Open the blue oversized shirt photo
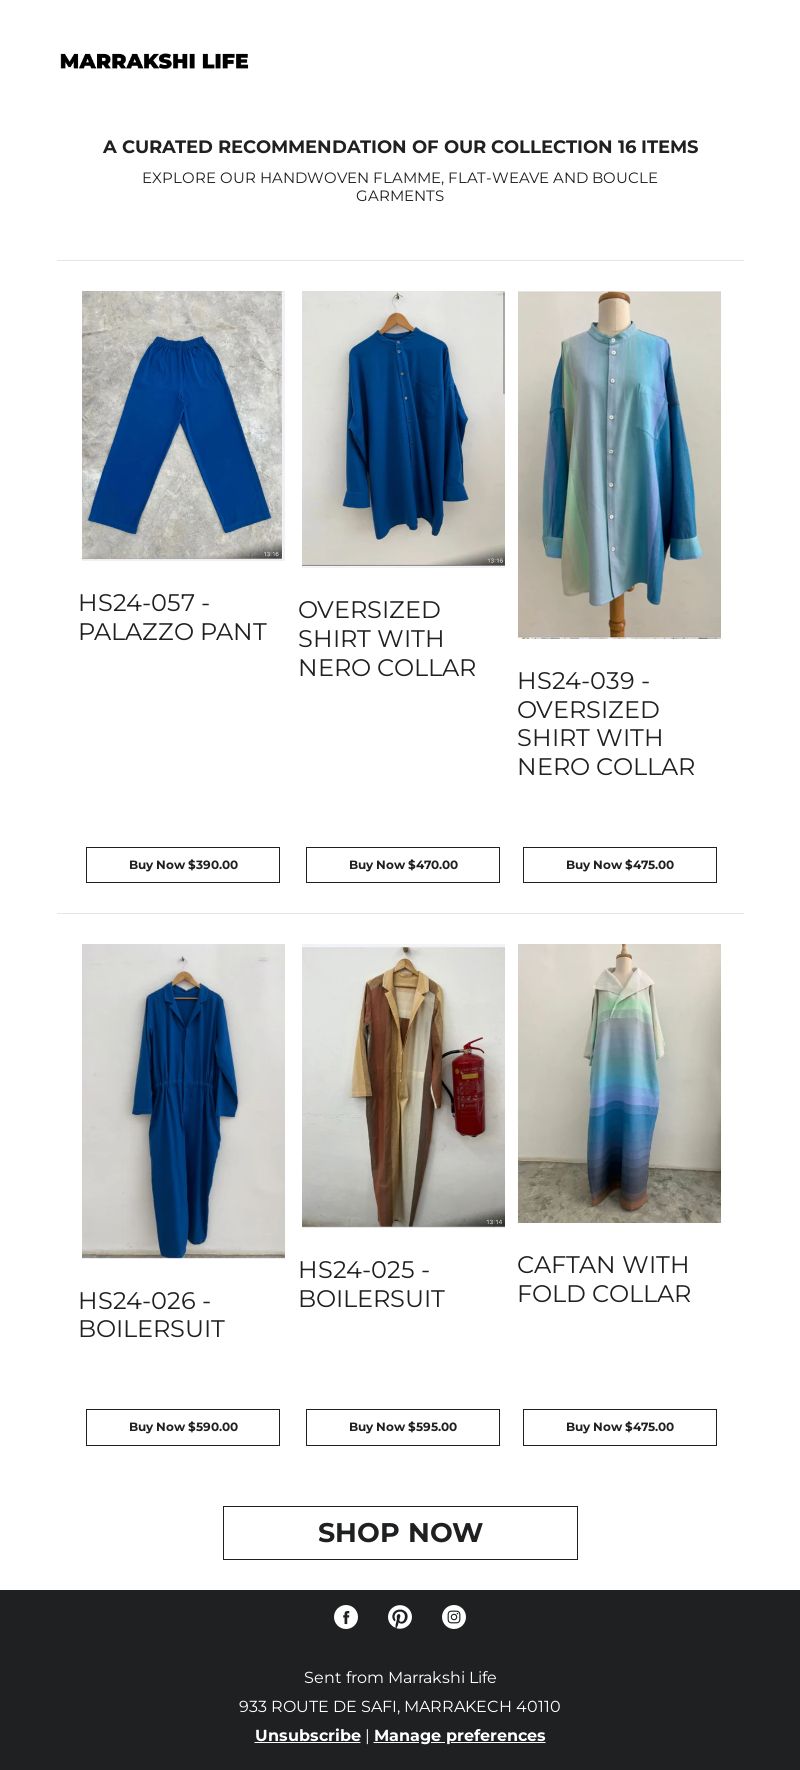Screen dimensions: 800x1770 pyautogui.click(x=403, y=429)
